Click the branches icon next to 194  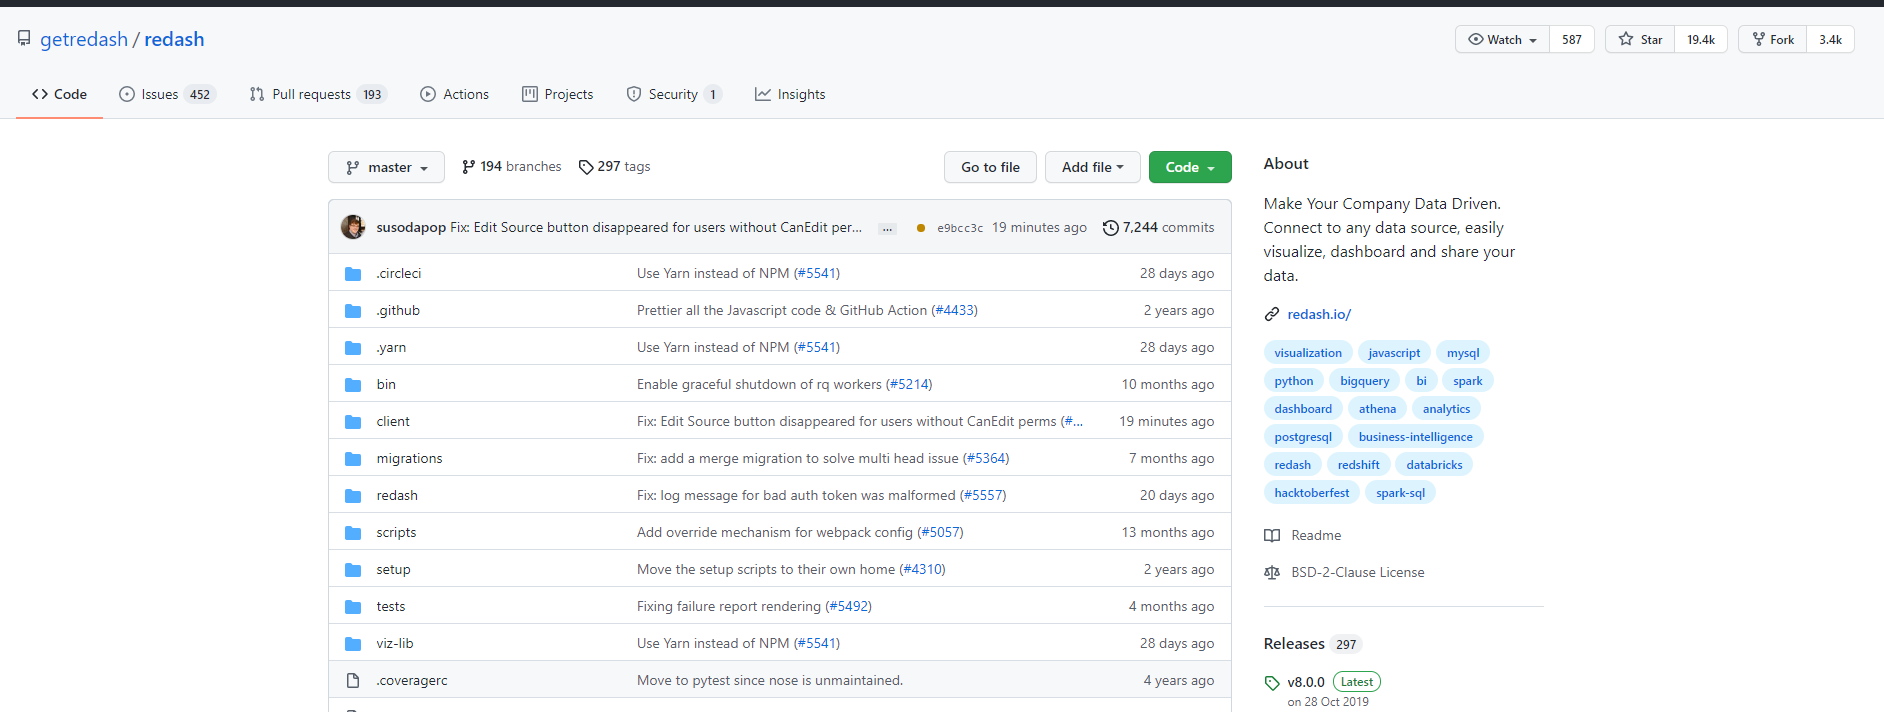(x=469, y=167)
